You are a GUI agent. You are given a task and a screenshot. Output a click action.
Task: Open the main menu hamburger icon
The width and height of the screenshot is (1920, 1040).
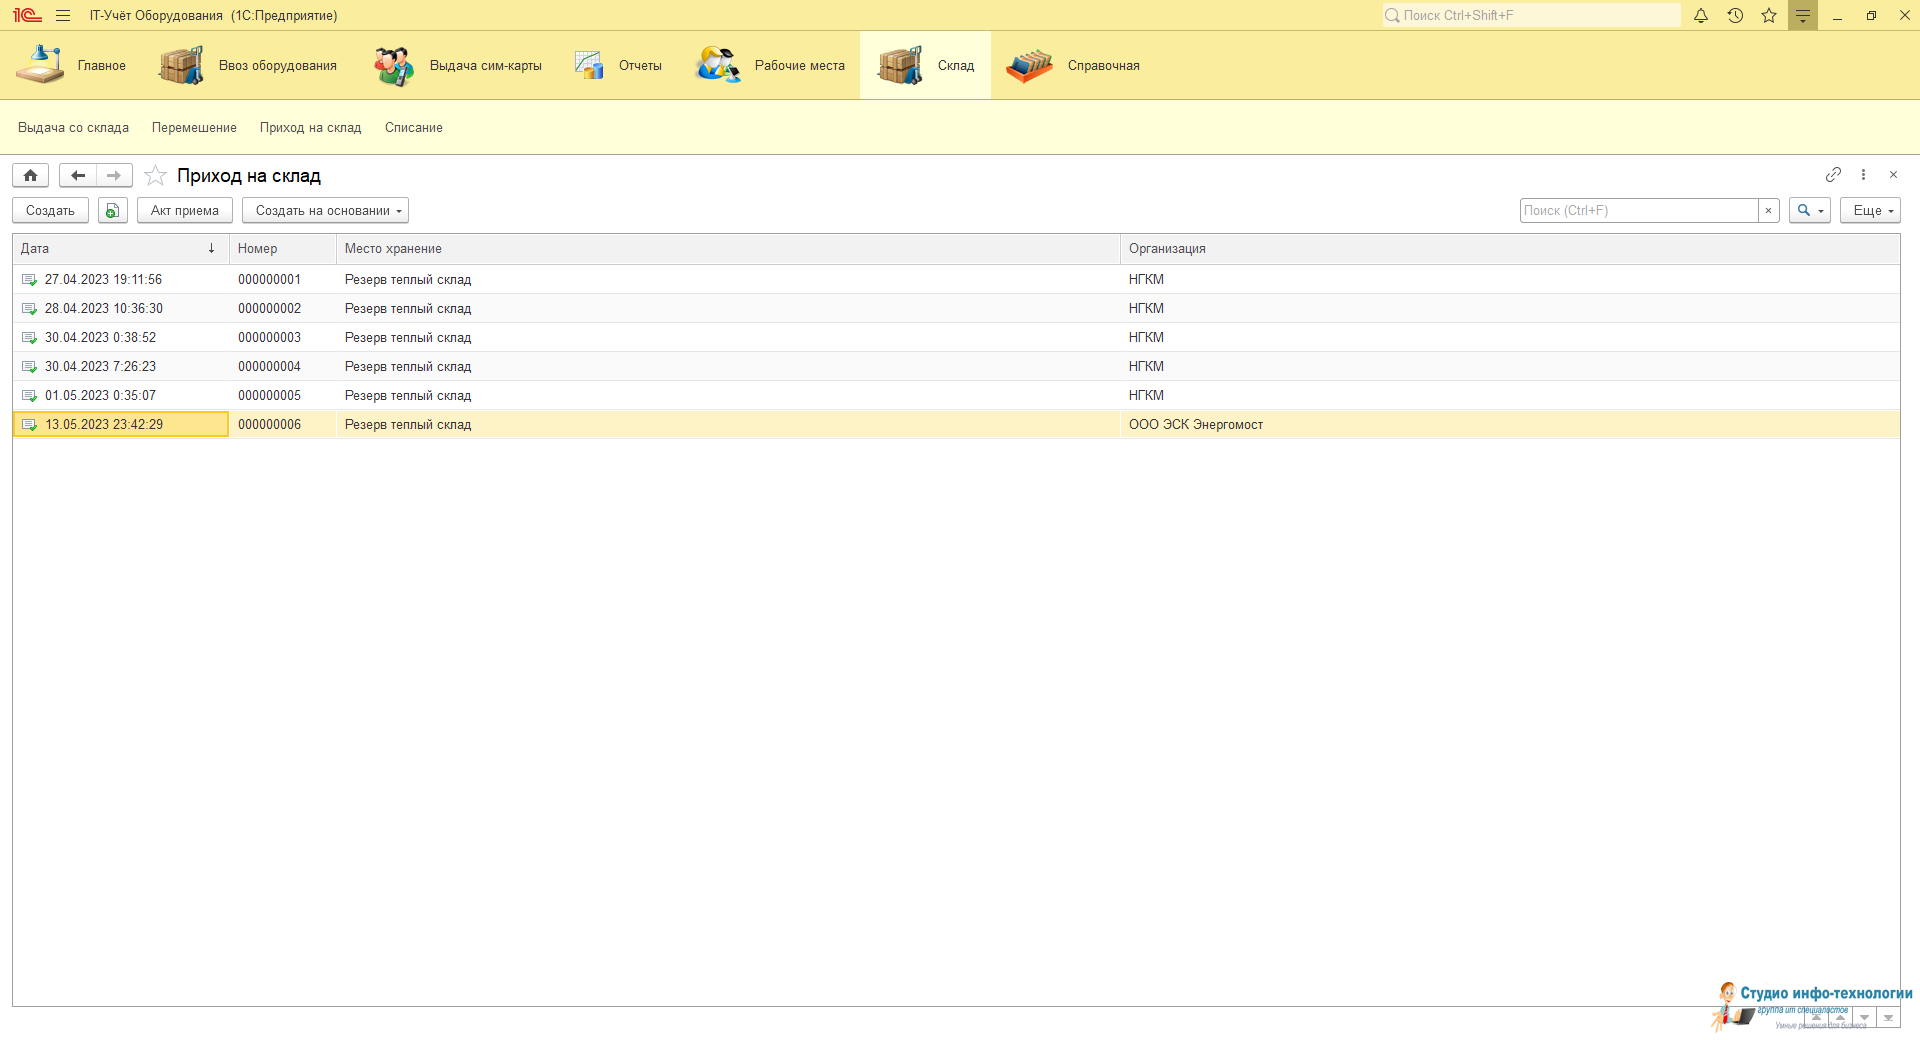point(63,16)
